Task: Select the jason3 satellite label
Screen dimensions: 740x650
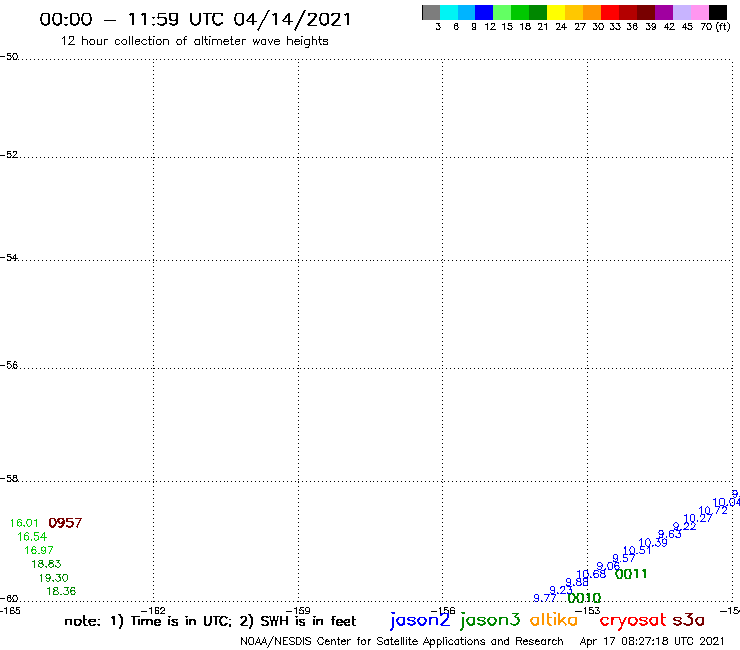Action: pos(490,620)
